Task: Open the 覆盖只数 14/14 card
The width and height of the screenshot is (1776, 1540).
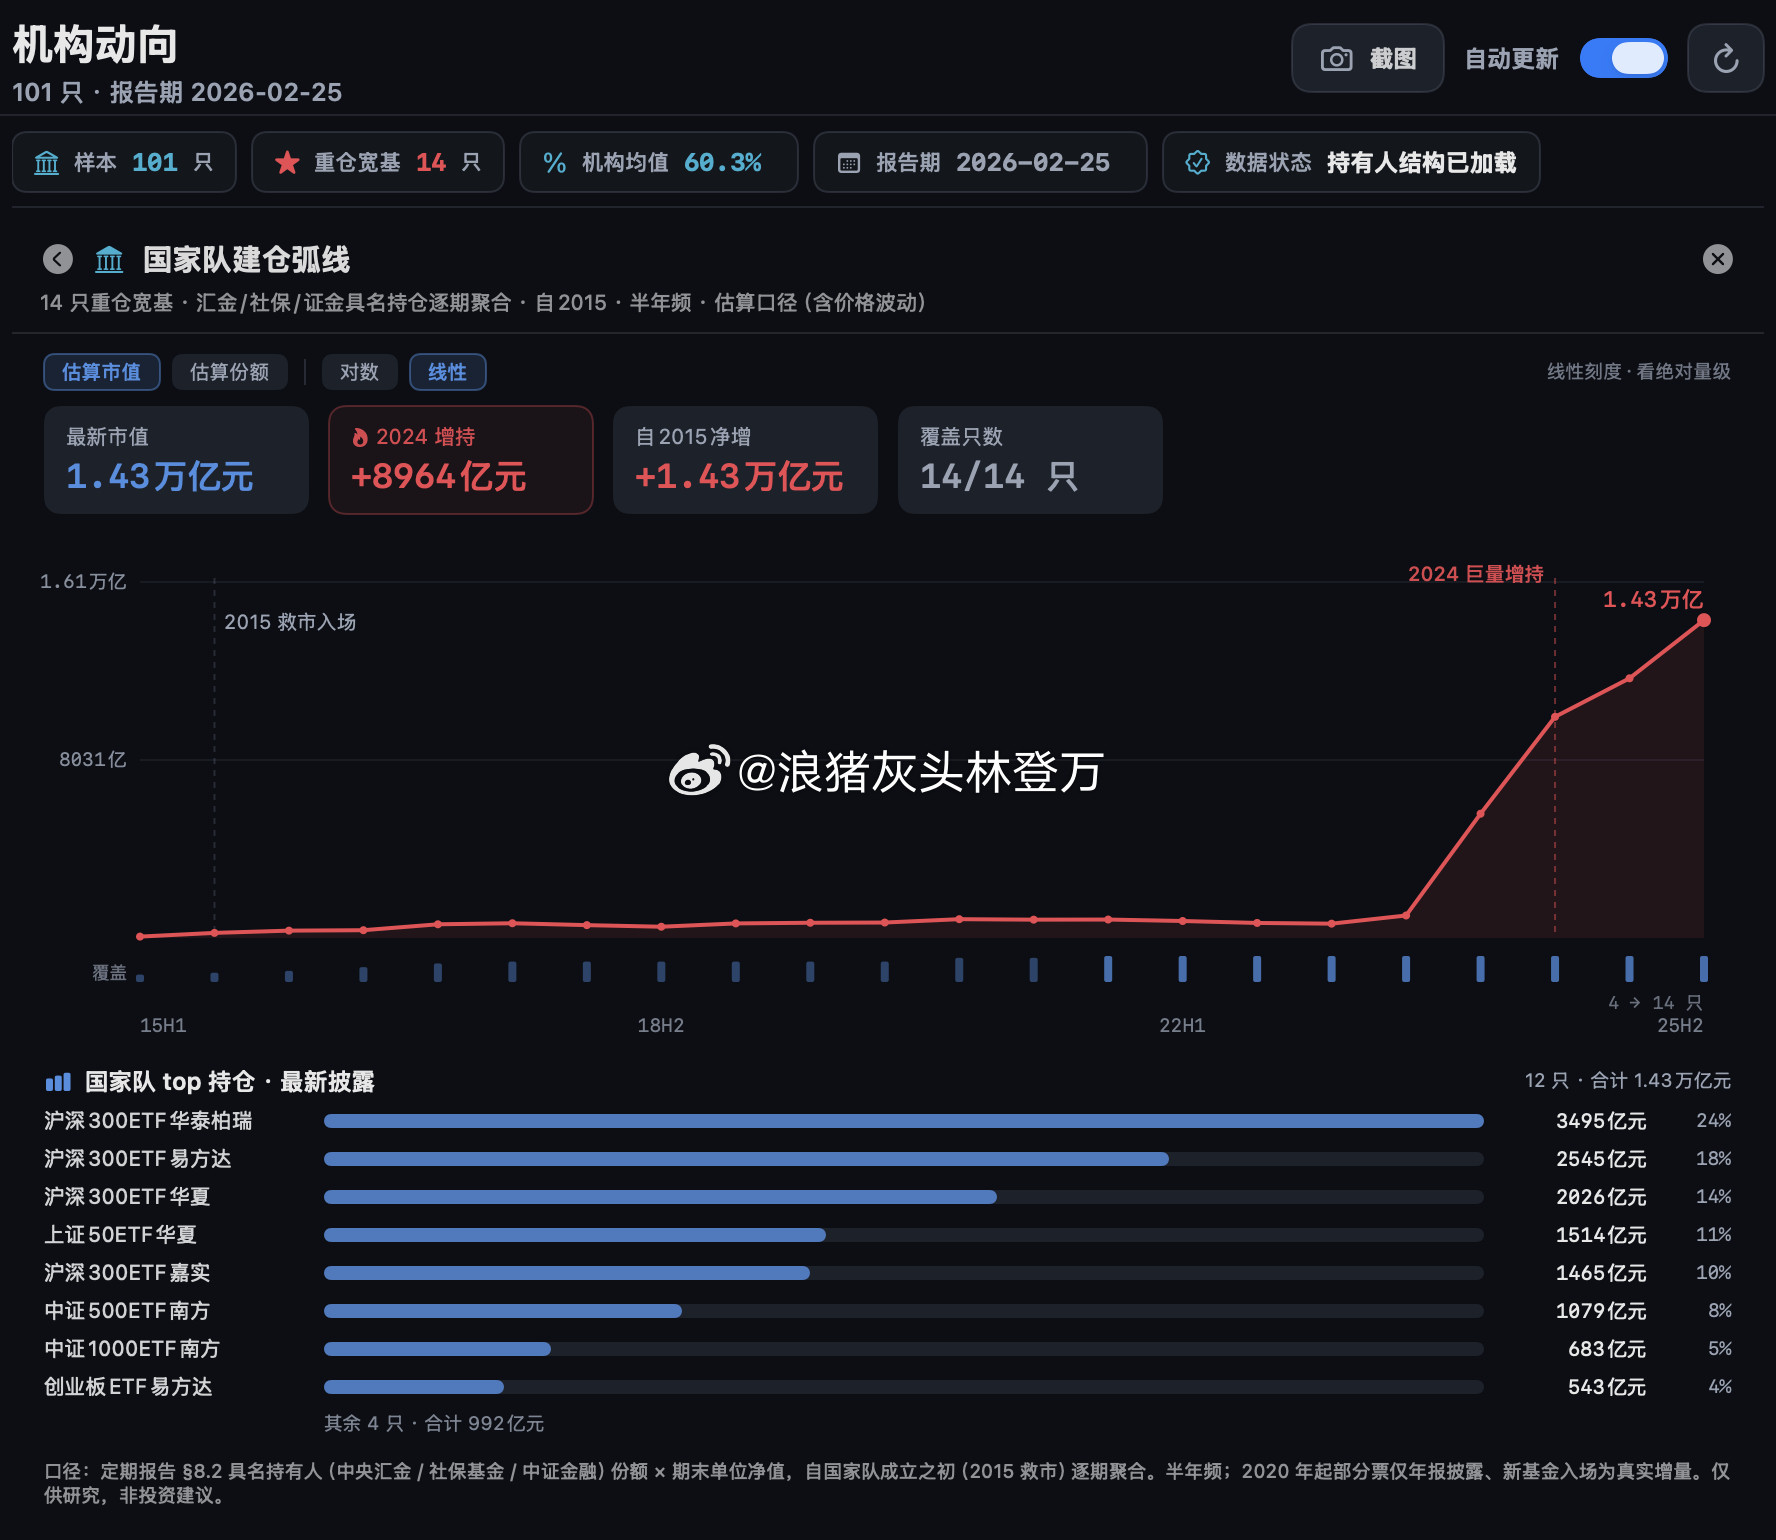Action: point(1030,460)
